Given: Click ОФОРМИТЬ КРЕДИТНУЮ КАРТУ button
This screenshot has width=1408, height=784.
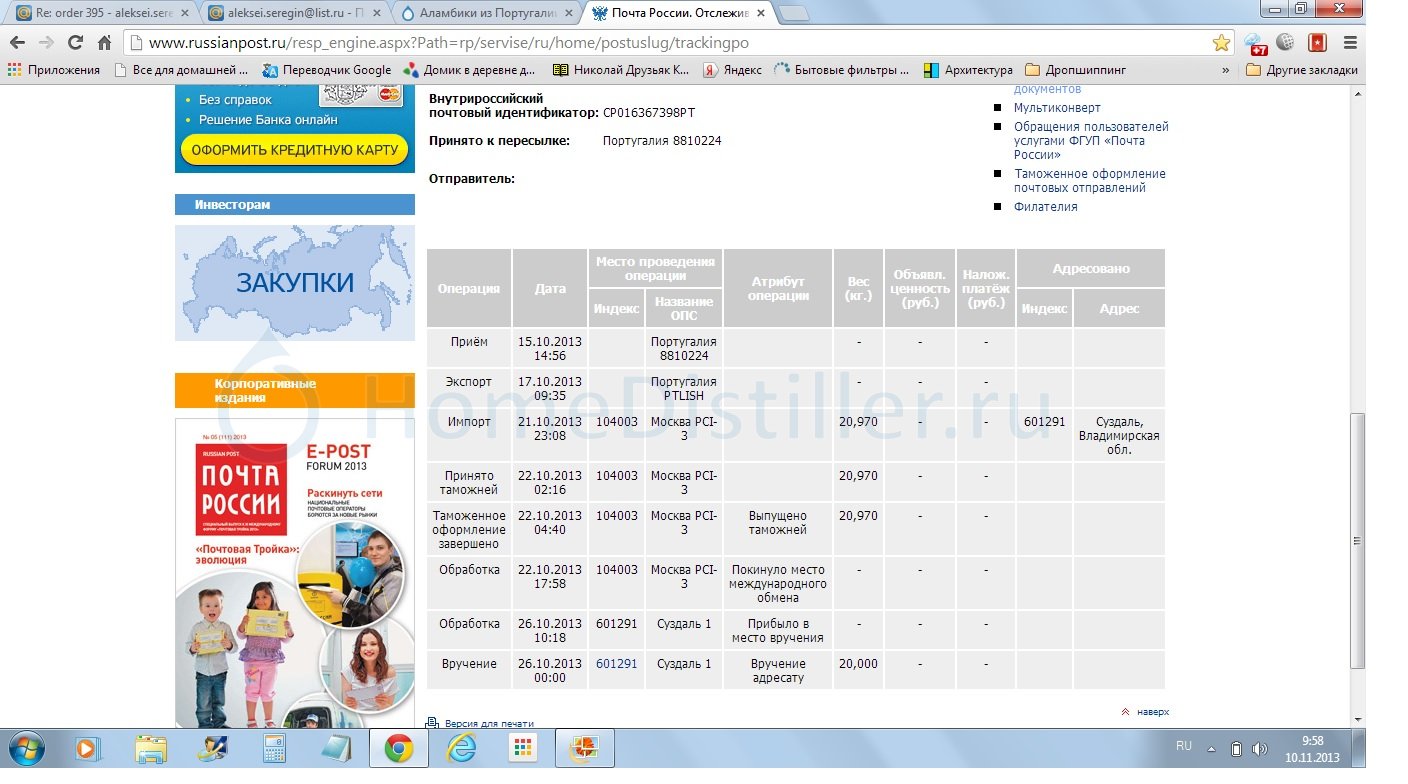Looking at the screenshot, I should click(x=295, y=150).
